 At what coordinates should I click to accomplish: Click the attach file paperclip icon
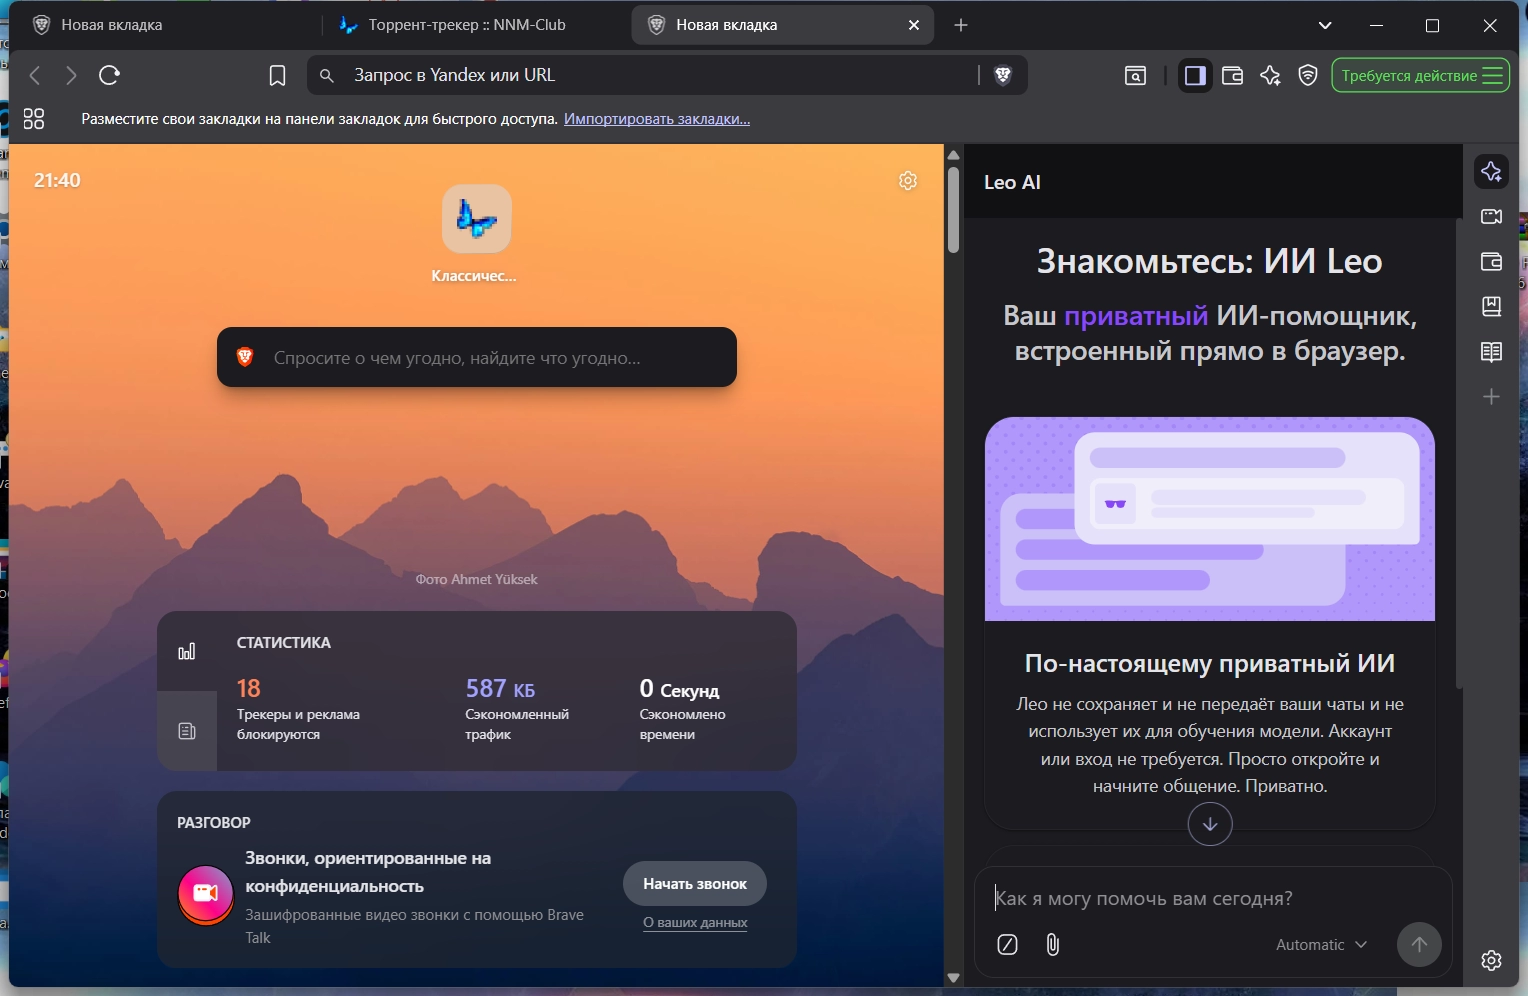1052,944
